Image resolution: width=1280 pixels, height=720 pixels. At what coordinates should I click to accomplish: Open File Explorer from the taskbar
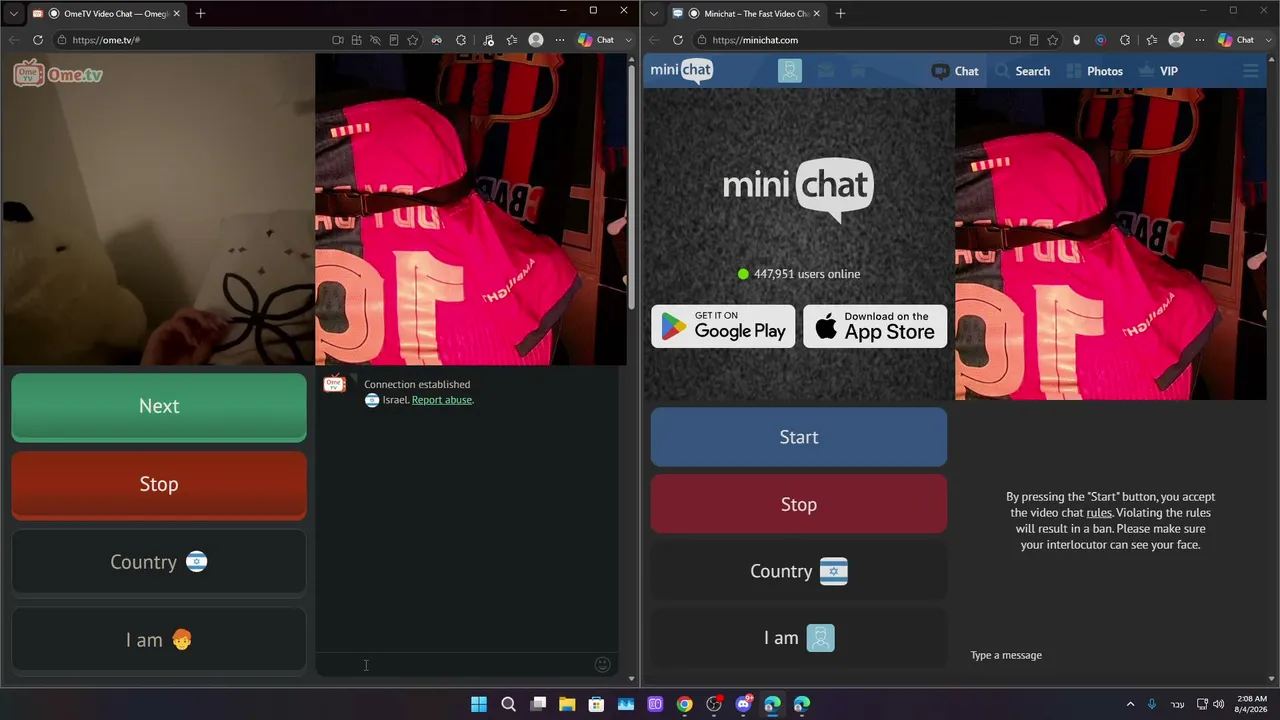(567, 704)
